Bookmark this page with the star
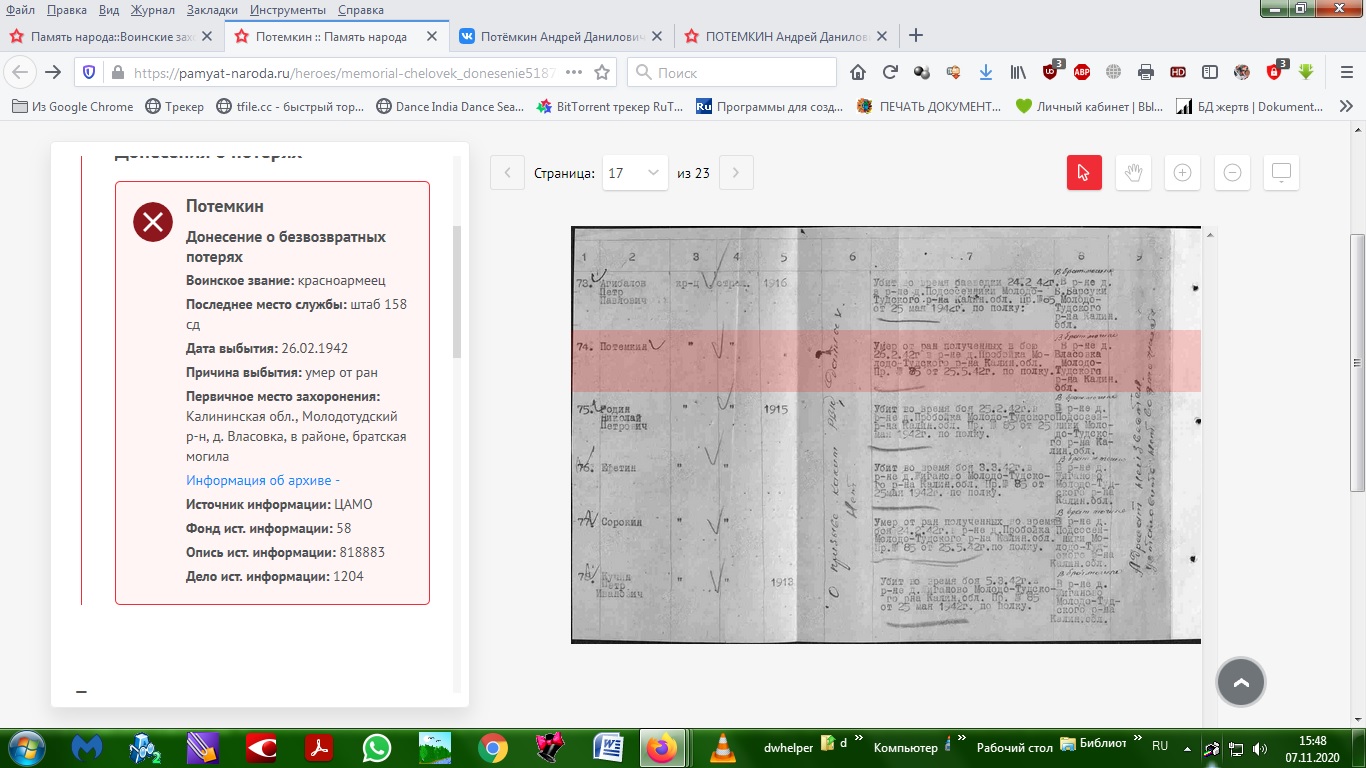Image resolution: width=1366 pixels, height=768 pixels. tap(602, 72)
